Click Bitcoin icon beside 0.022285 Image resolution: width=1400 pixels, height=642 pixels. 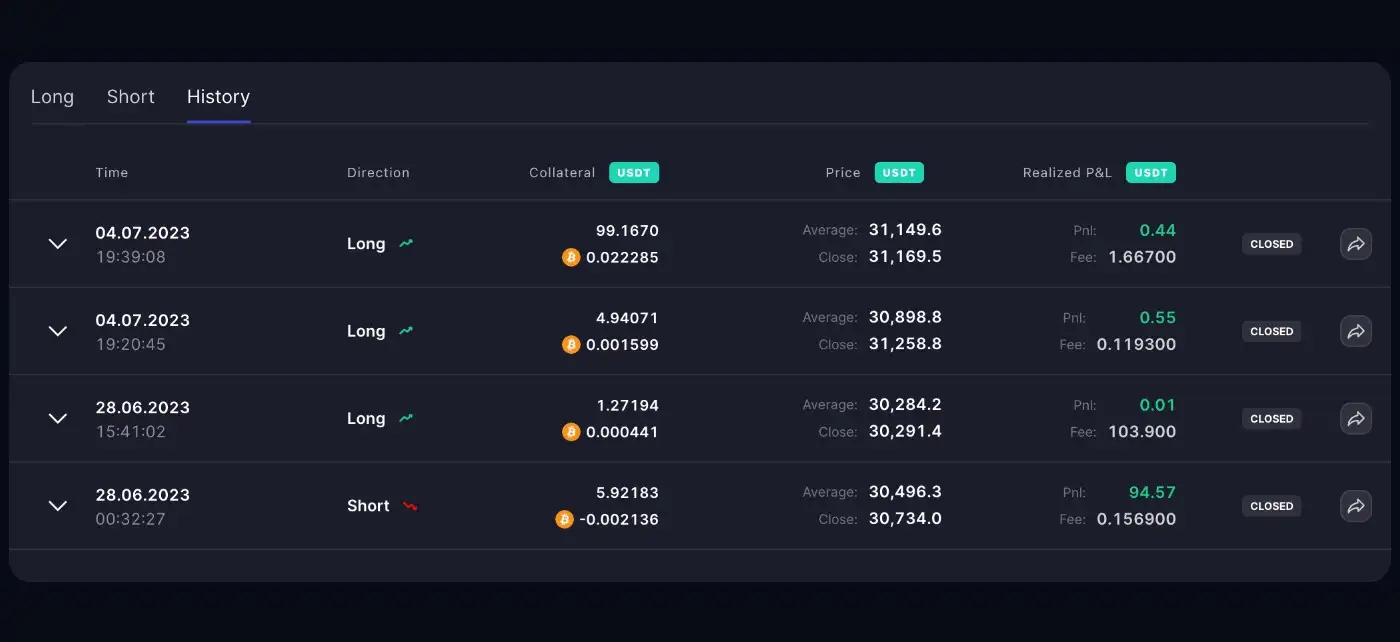(571, 258)
